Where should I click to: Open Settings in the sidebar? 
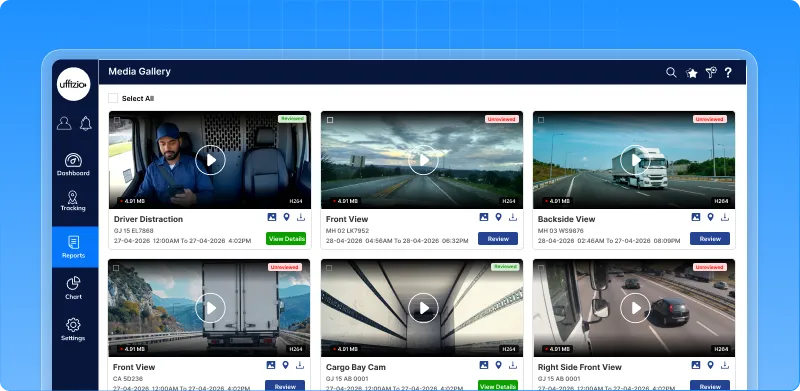tap(73, 330)
